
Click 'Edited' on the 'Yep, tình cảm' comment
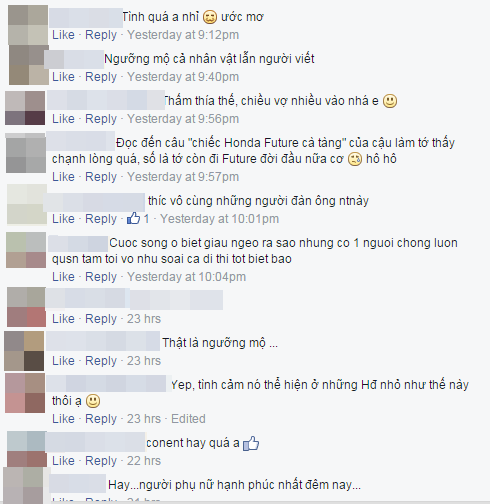click(x=188, y=419)
